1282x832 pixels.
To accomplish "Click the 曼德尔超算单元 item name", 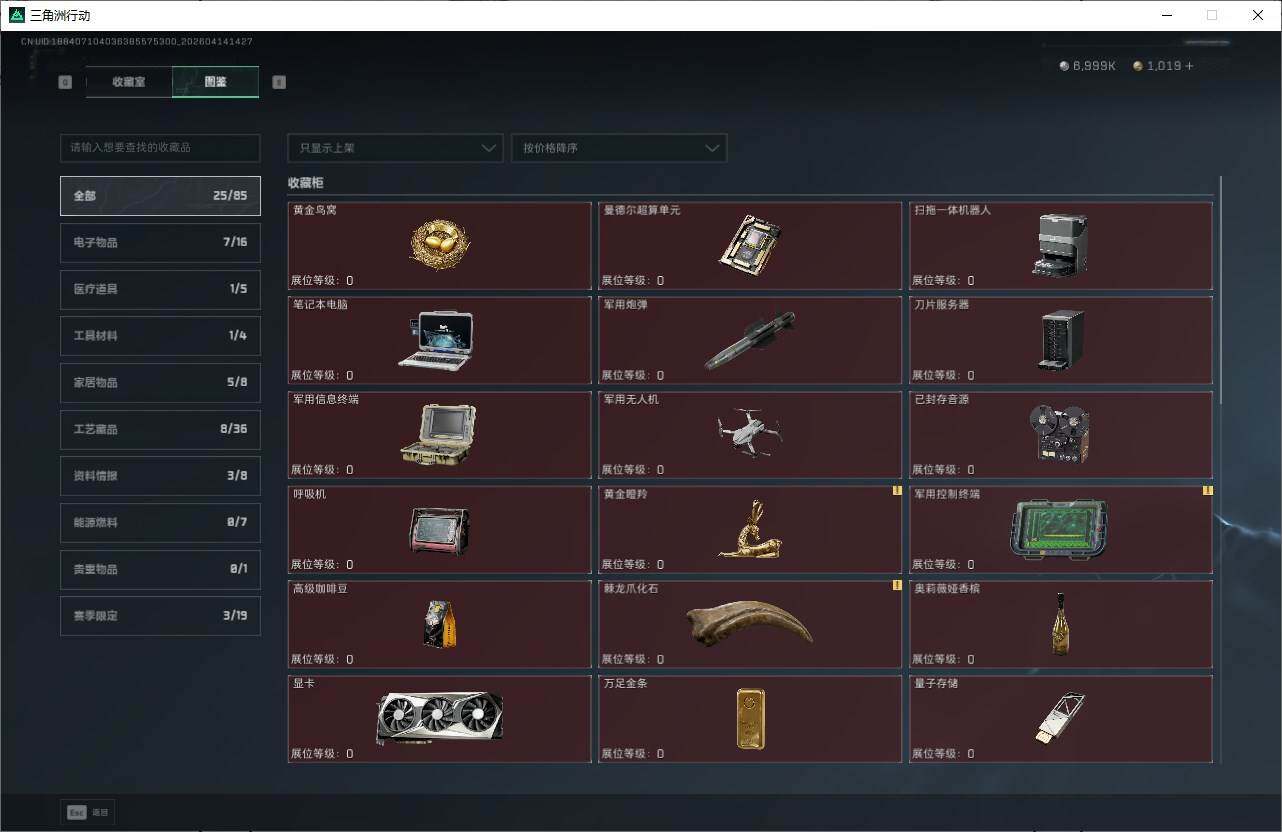I will [642, 210].
